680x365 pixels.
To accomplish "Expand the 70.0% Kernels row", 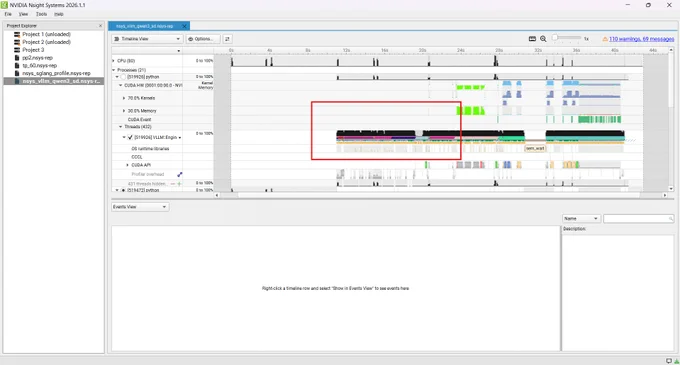I will (124, 98).
